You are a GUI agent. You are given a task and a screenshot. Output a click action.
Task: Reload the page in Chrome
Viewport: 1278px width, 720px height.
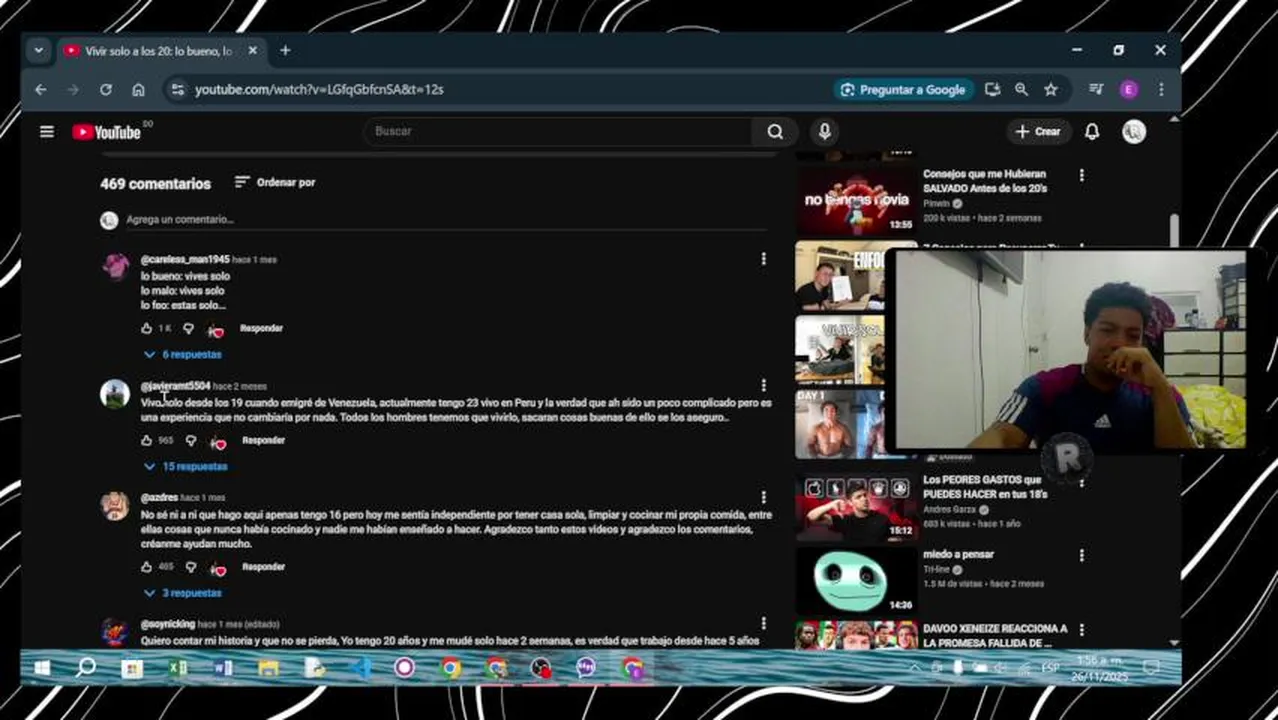[106, 89]
